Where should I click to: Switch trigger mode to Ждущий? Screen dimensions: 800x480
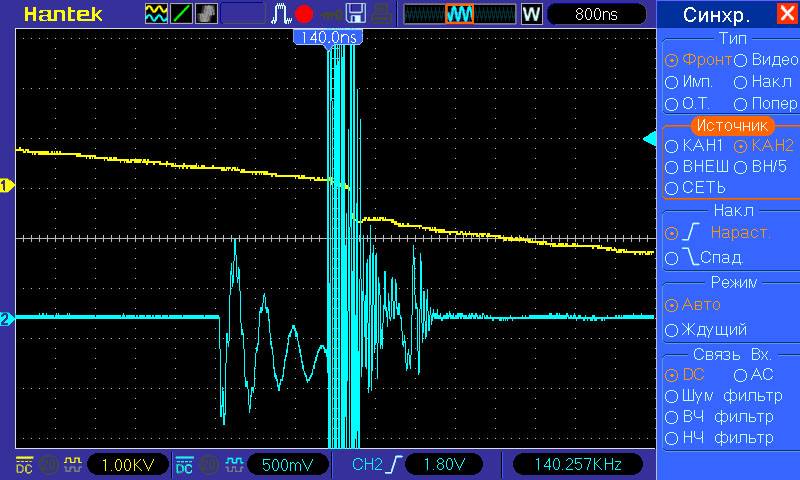click(706, 330)
